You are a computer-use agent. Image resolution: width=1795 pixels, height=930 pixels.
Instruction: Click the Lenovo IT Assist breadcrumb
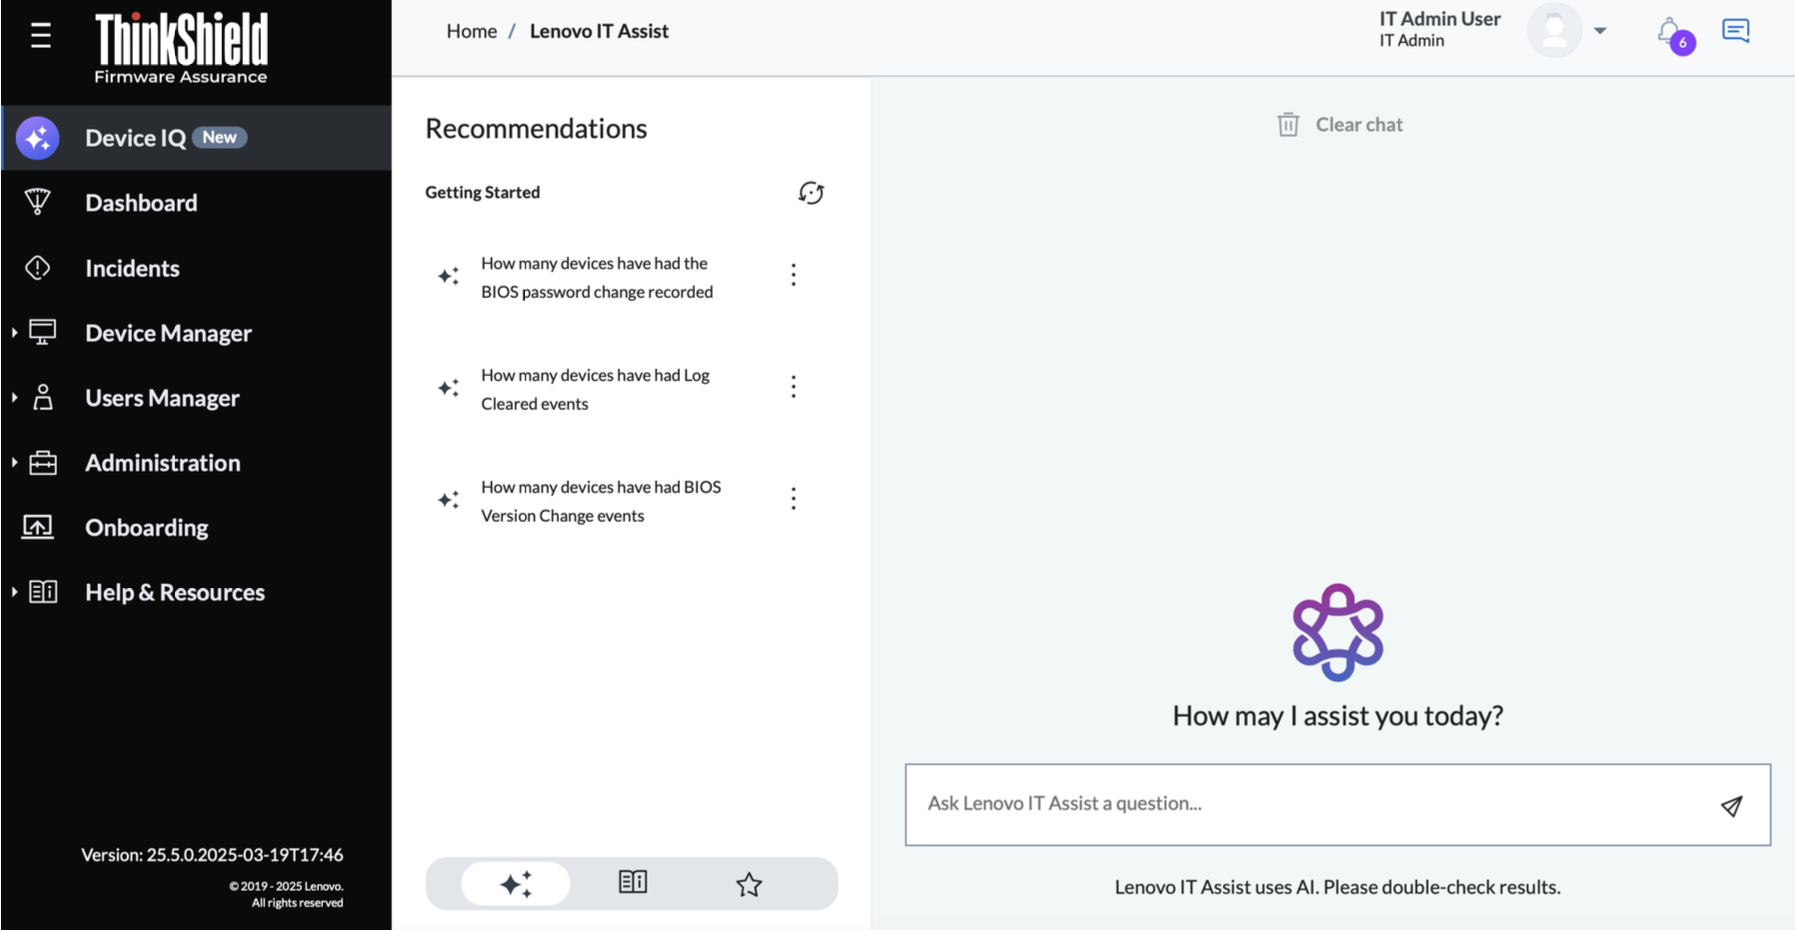(599, 31)
